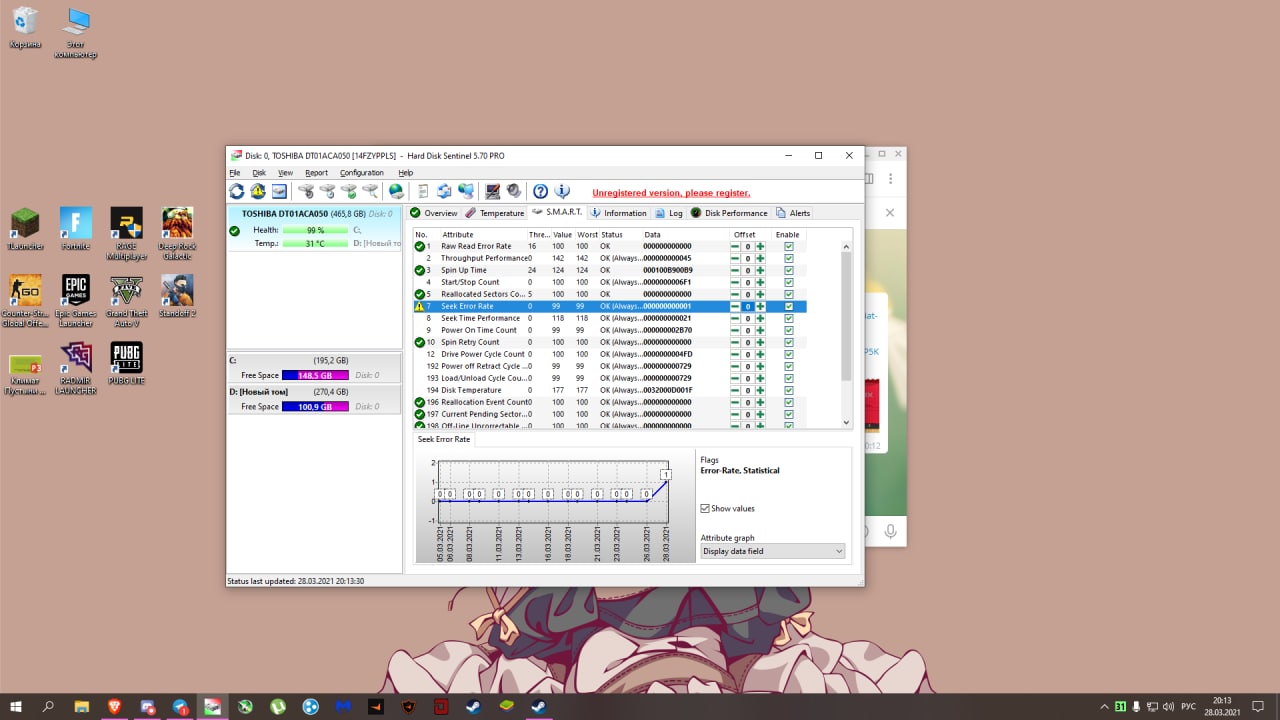Click the blue info toolbar icon
The width and height of the screenshot is (1280, 720).
click(x=562, y=191)
